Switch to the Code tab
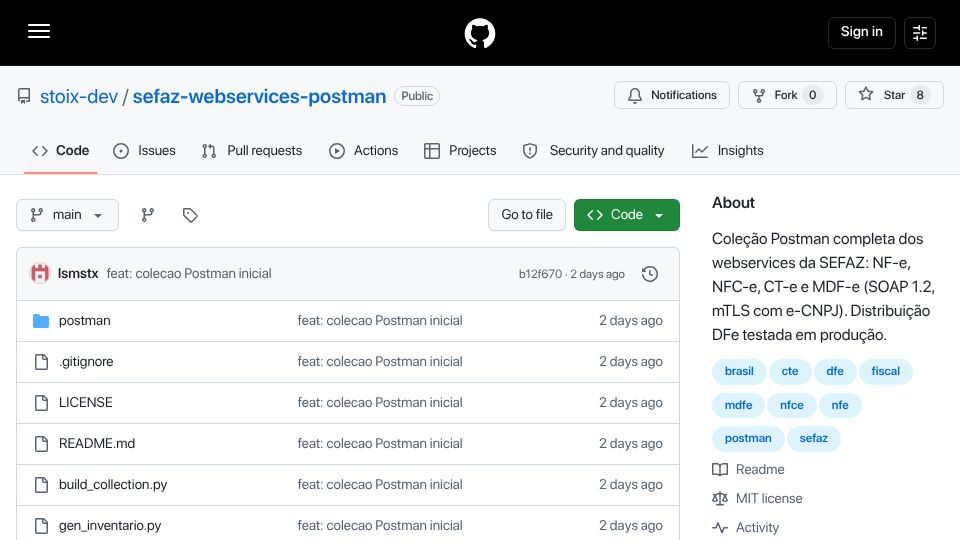Screen dimensions: 960x540 click(61, 151)
